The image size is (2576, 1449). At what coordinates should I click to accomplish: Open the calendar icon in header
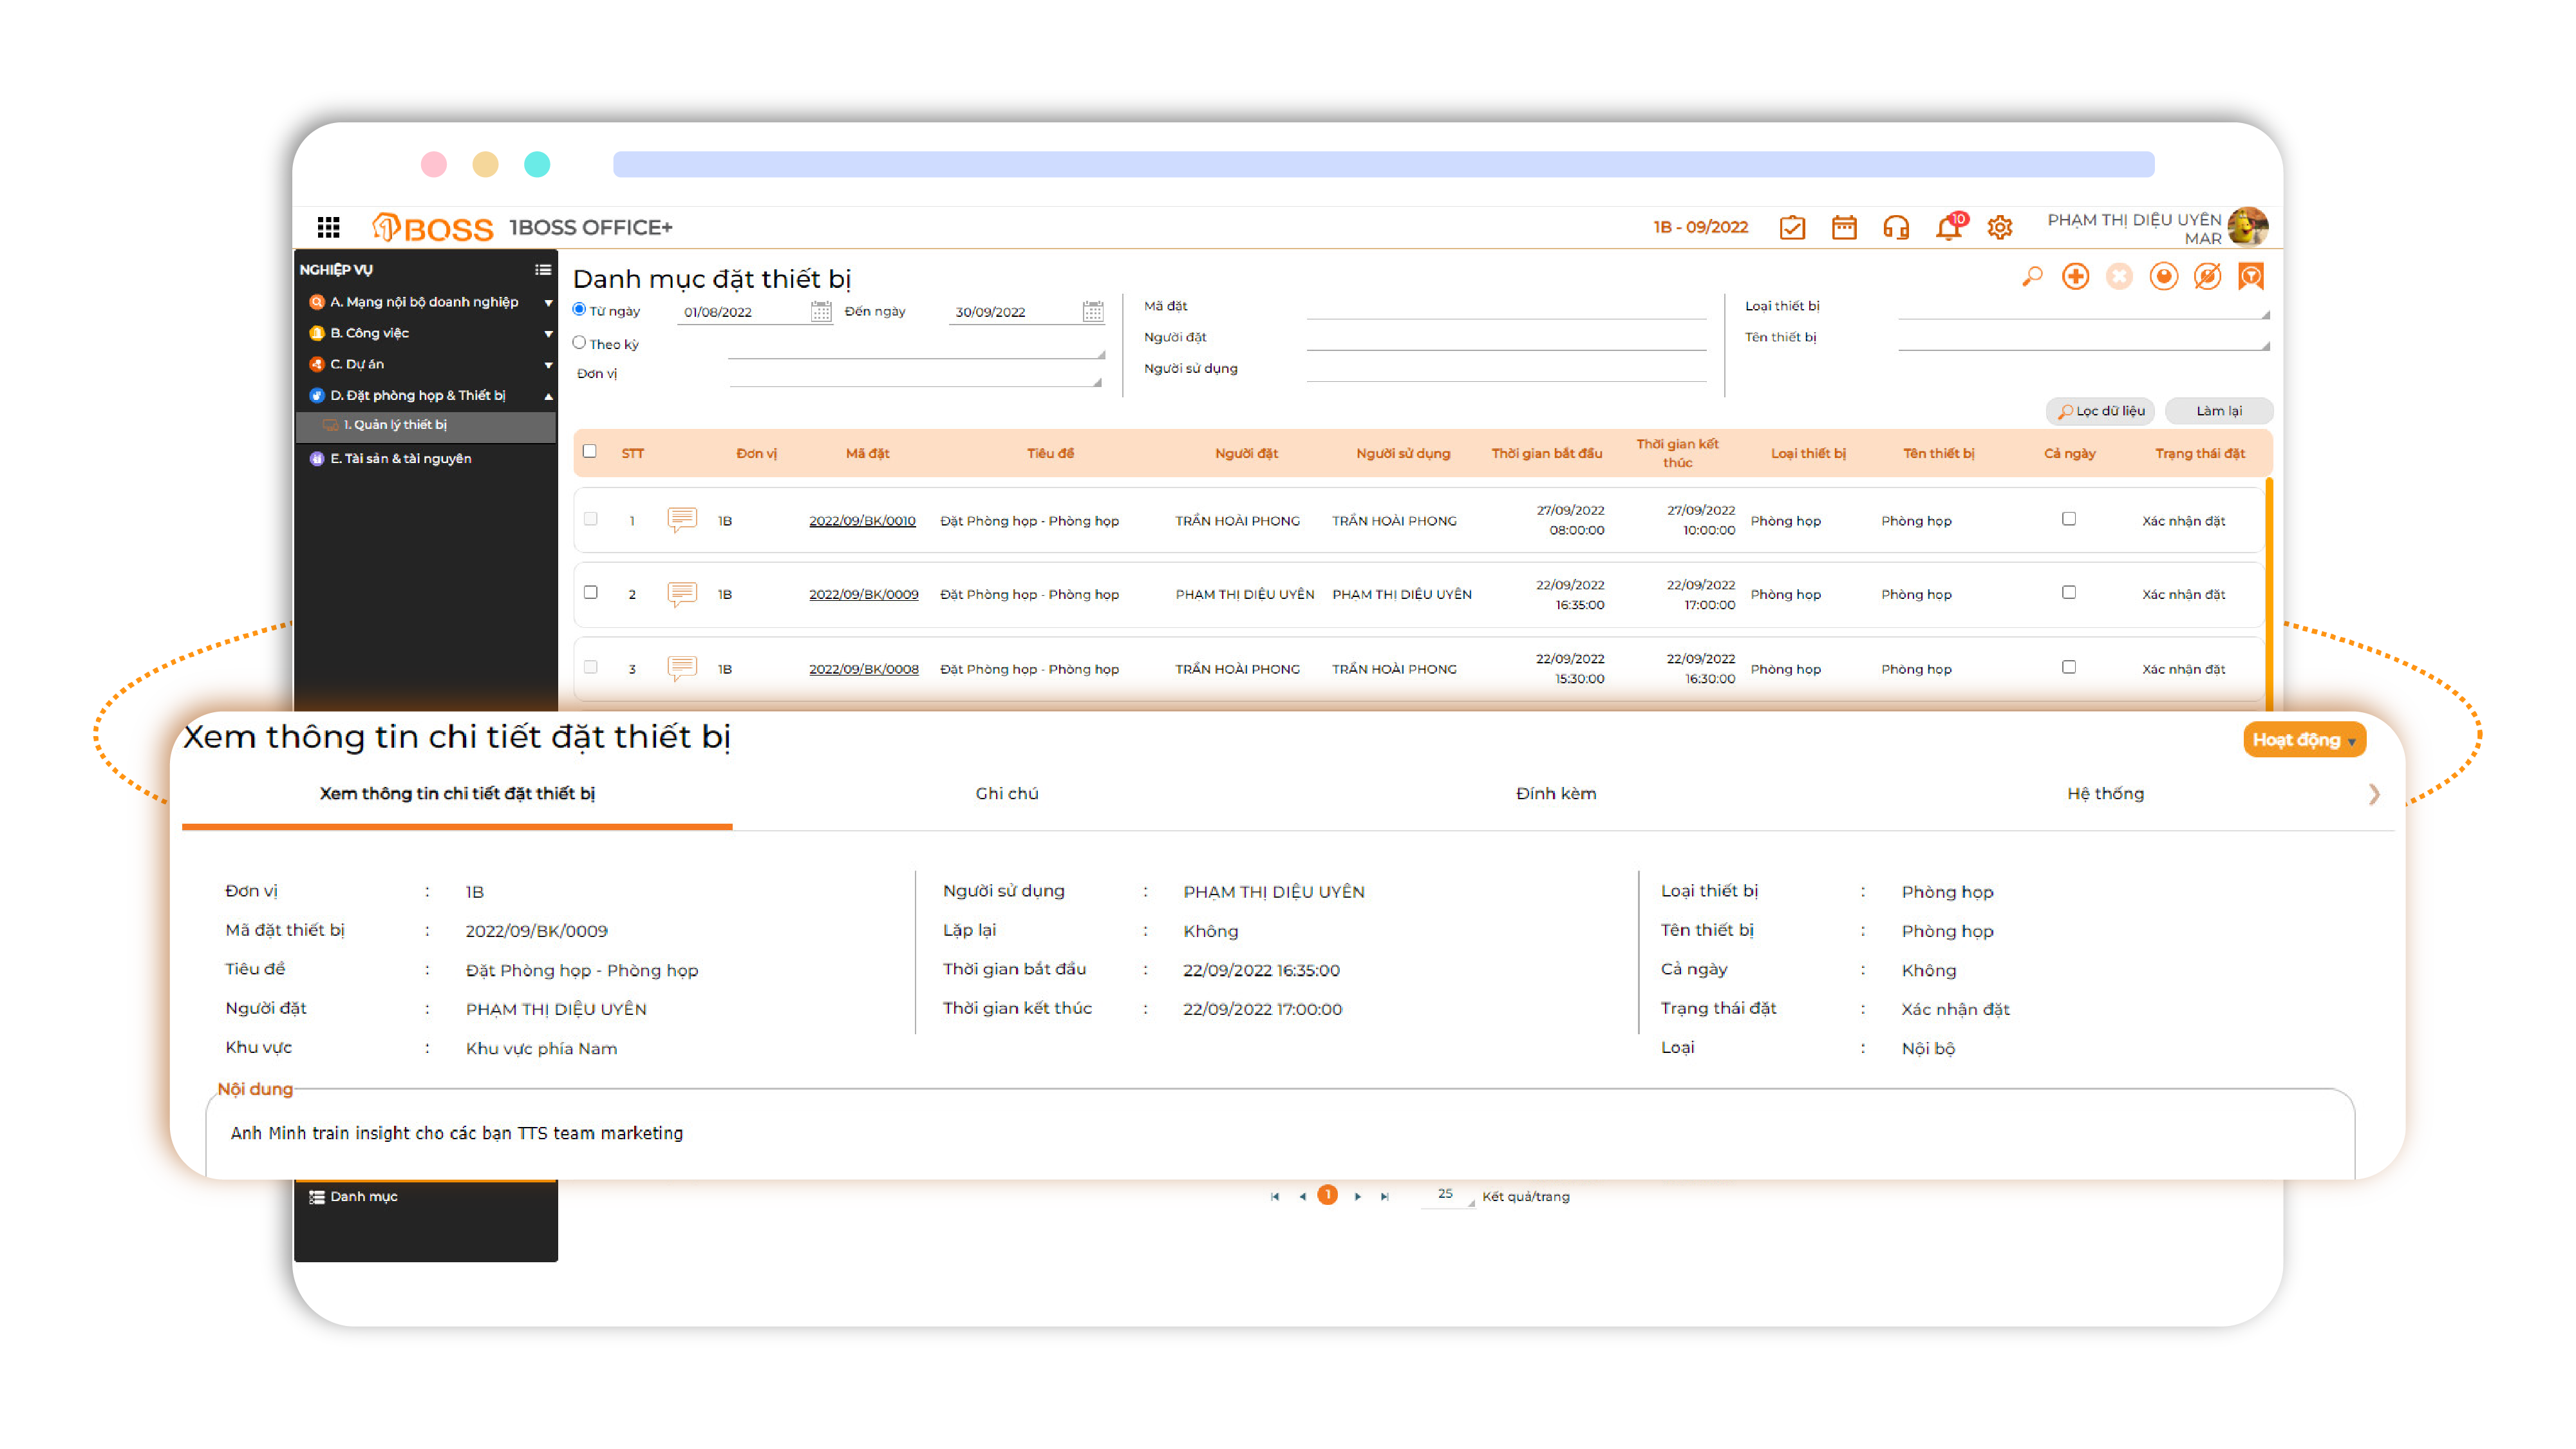(1843, 228)
